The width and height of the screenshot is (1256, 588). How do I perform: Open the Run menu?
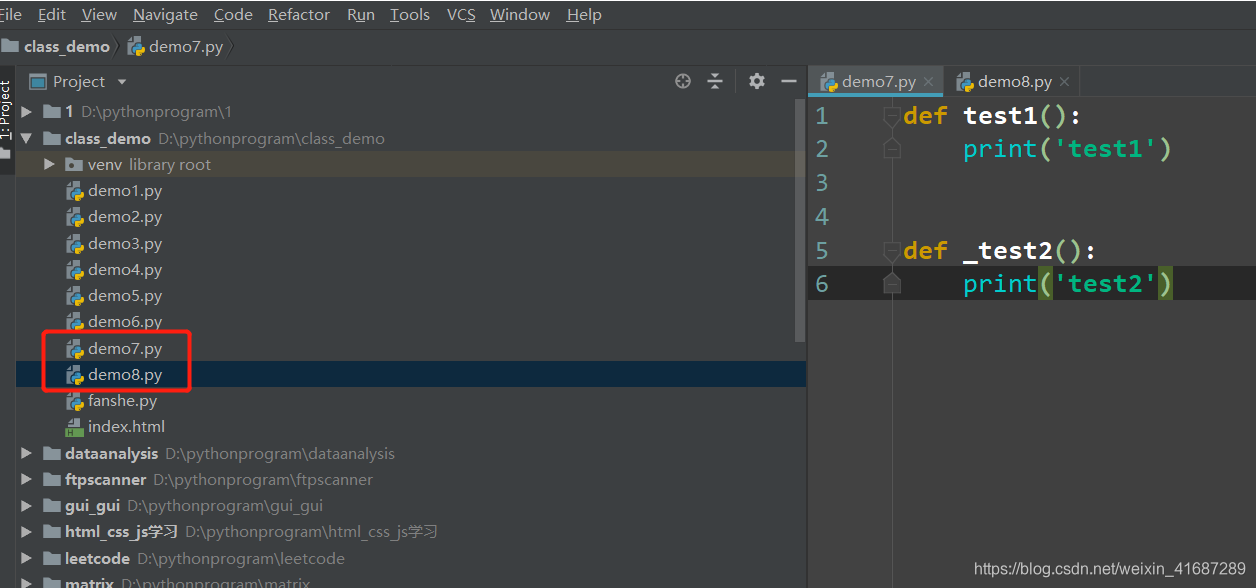click(x=361, y=14)
